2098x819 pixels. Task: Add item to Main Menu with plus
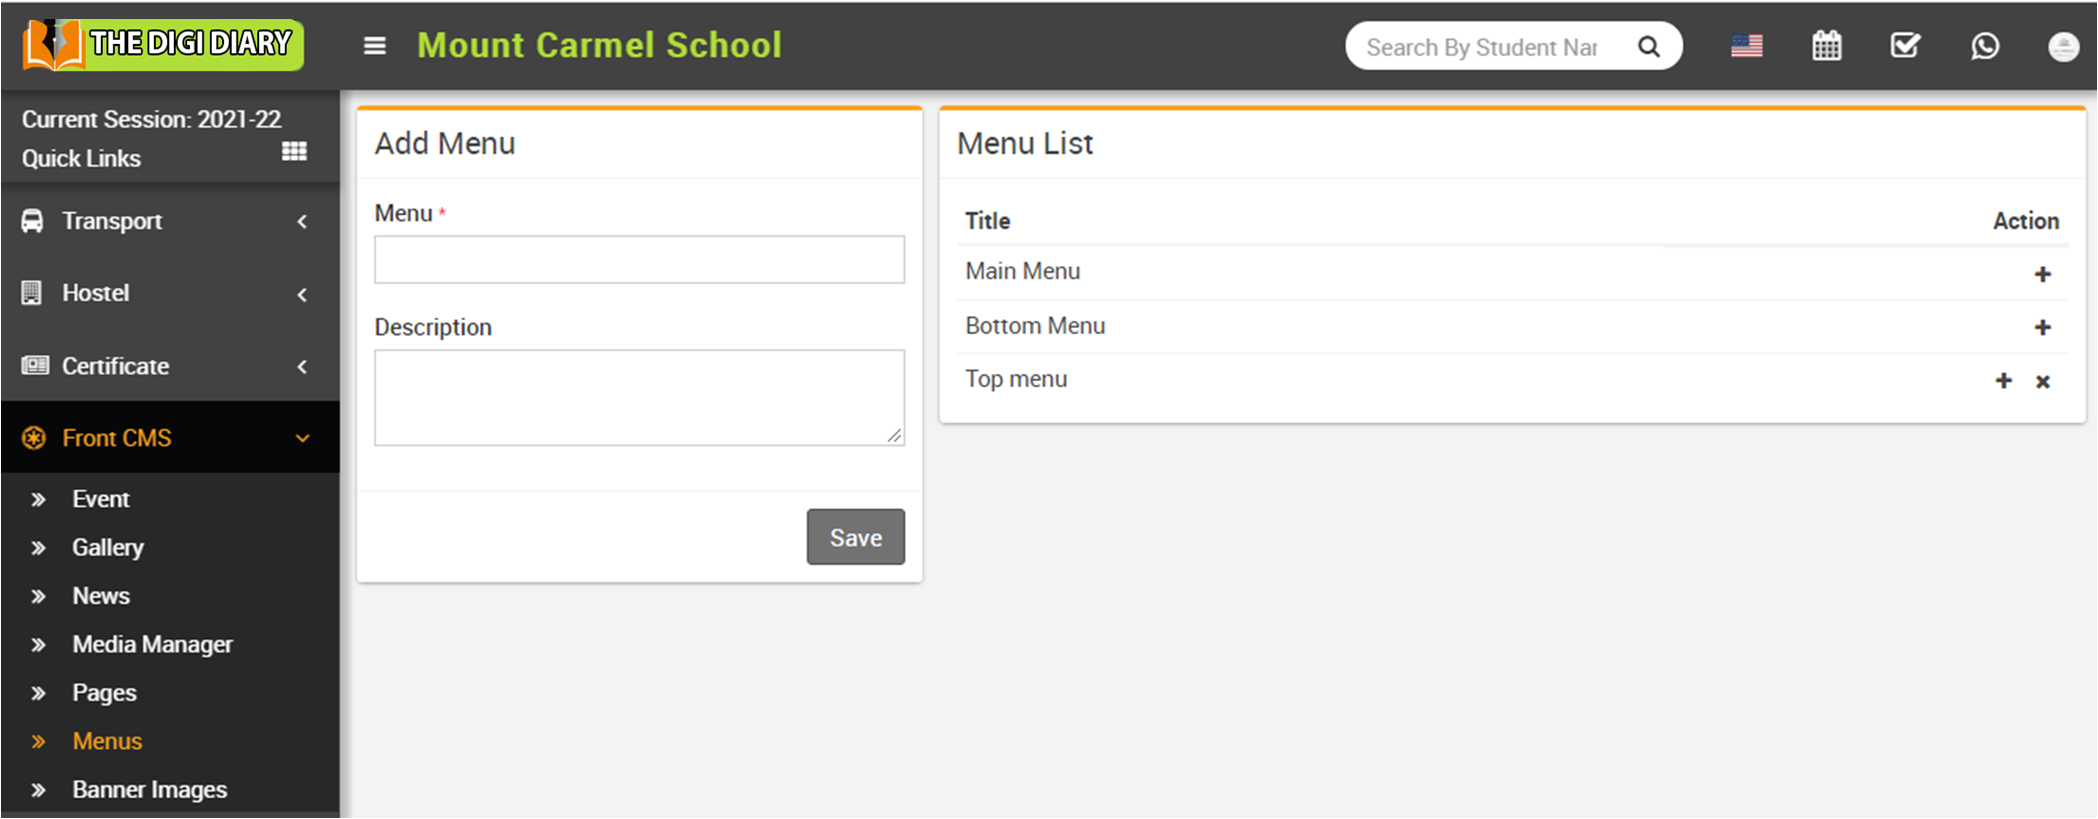click(2042, 274)
